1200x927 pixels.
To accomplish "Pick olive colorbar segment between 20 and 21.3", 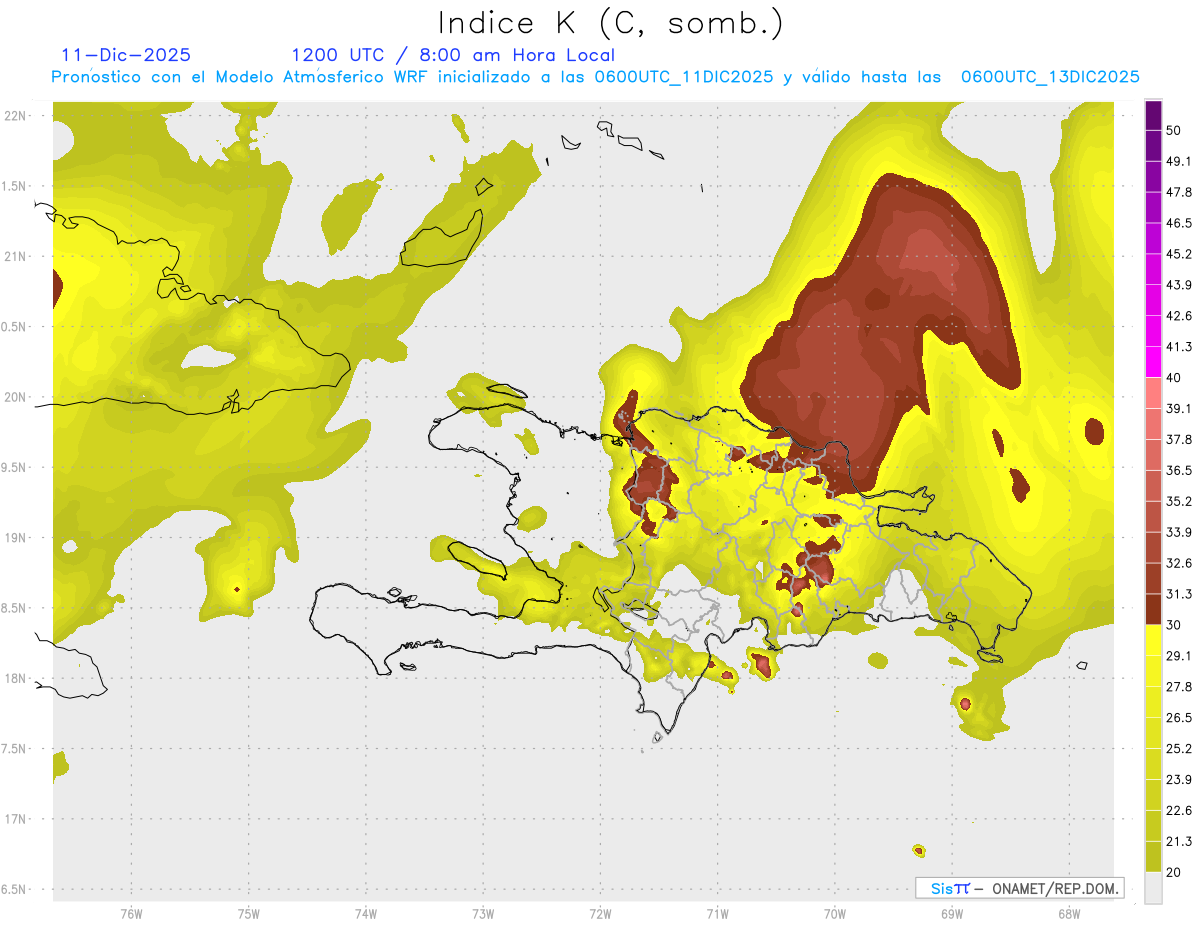I will 1153,857.
